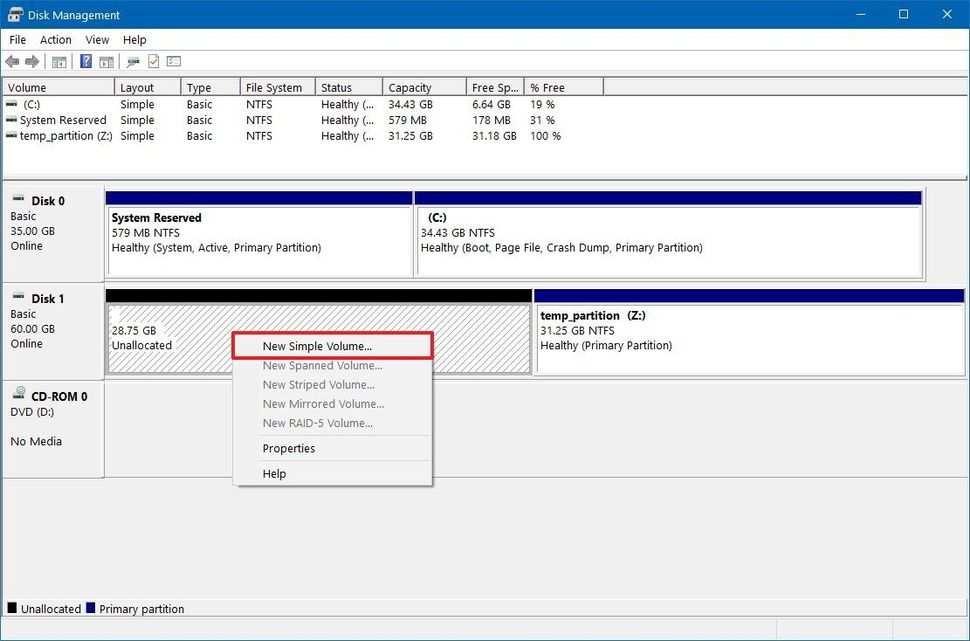The height and width of the screenshot is (641, 970).
Task: Click the list view toolbar icon
Action: pos(173,61)
